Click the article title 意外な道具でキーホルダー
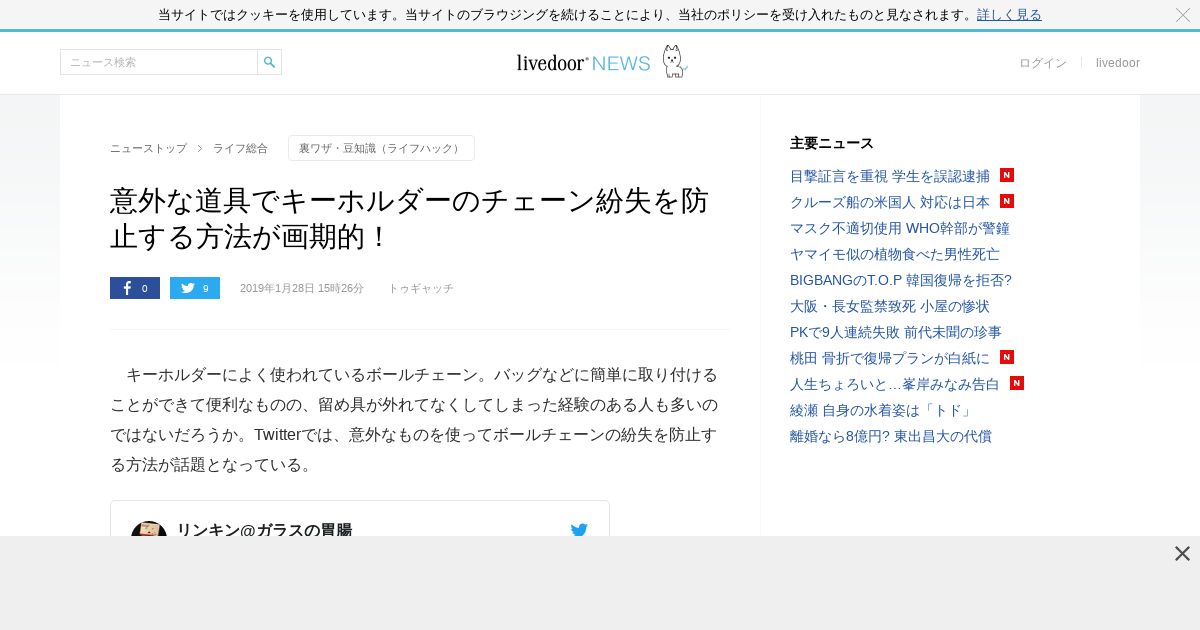Viewport: 1200px width, 630px height. pos(409,219)
